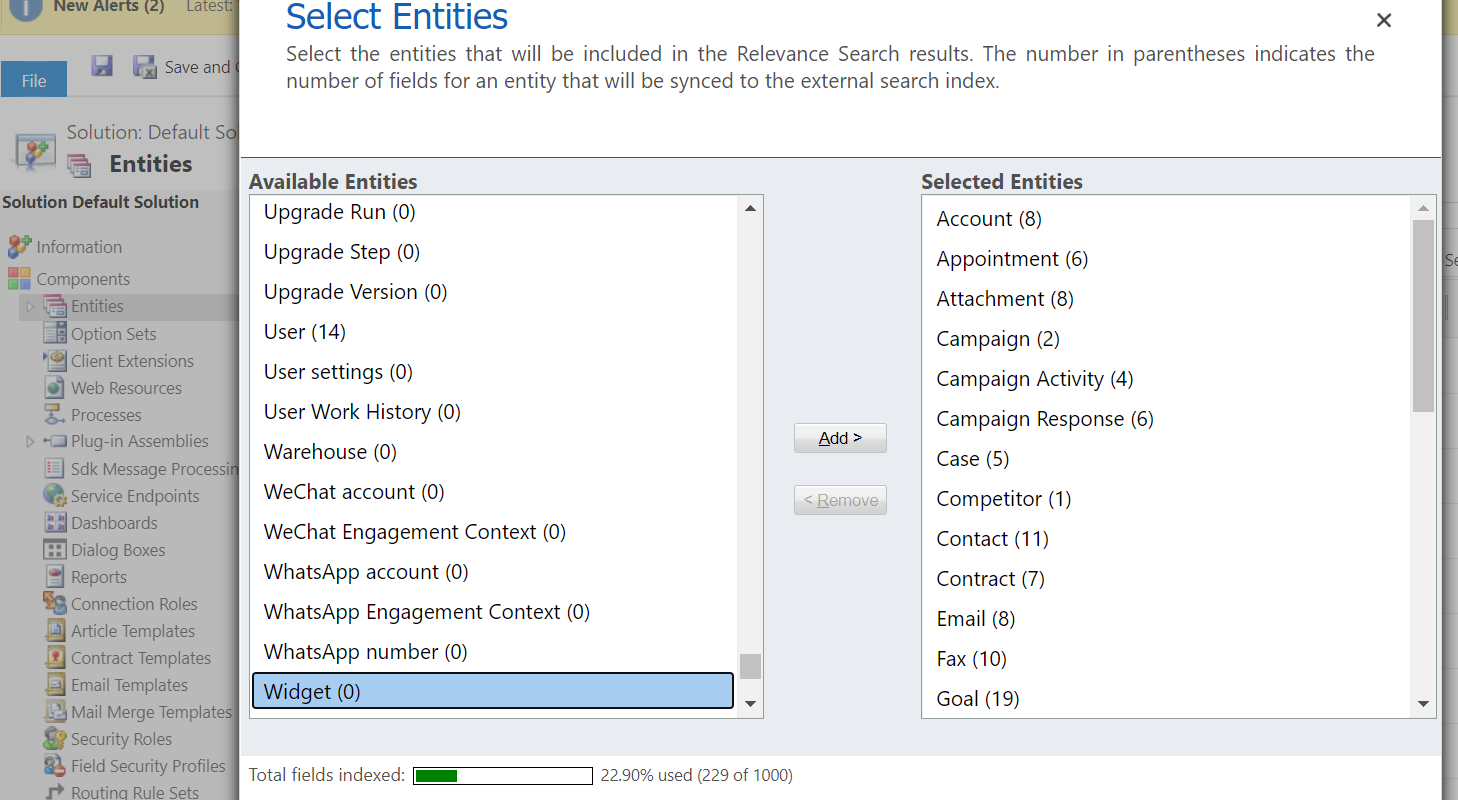Open the Option Sets node icon
Image resolution: width=1458 pixels, height=800 pixels.
pos(54,334)
